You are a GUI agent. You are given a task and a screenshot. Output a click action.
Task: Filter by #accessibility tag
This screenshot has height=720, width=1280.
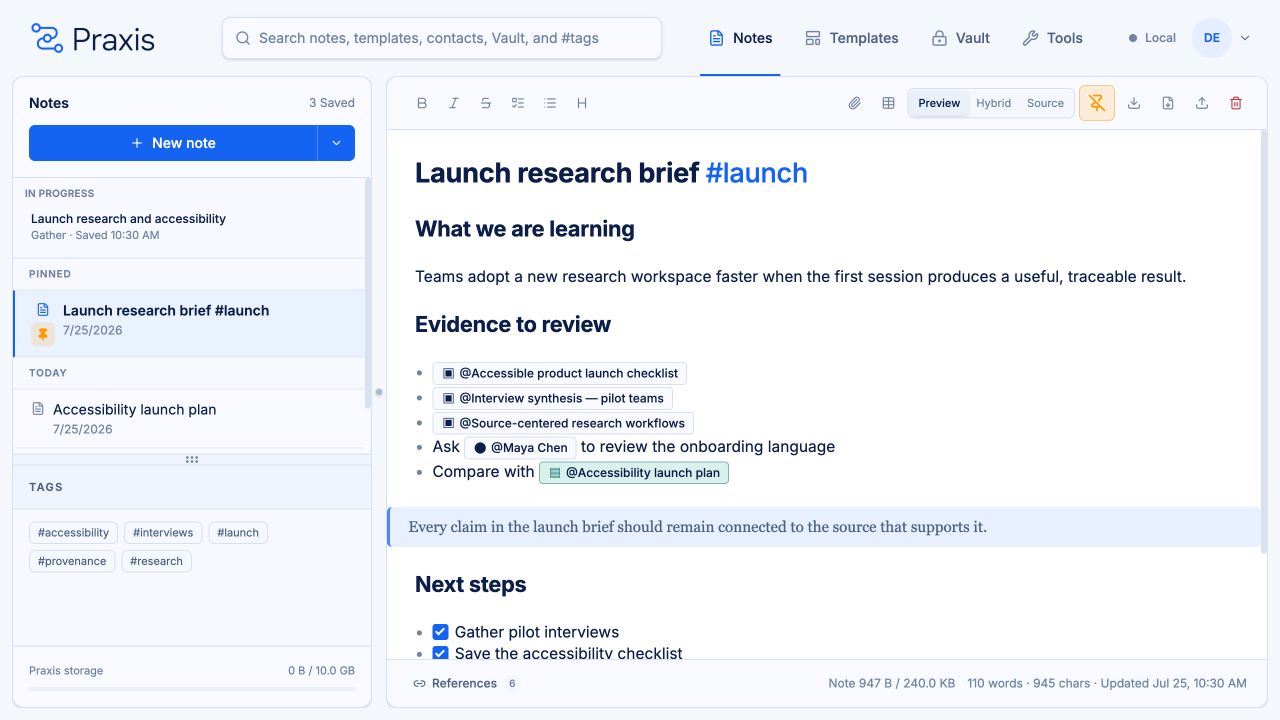[74, 533]
